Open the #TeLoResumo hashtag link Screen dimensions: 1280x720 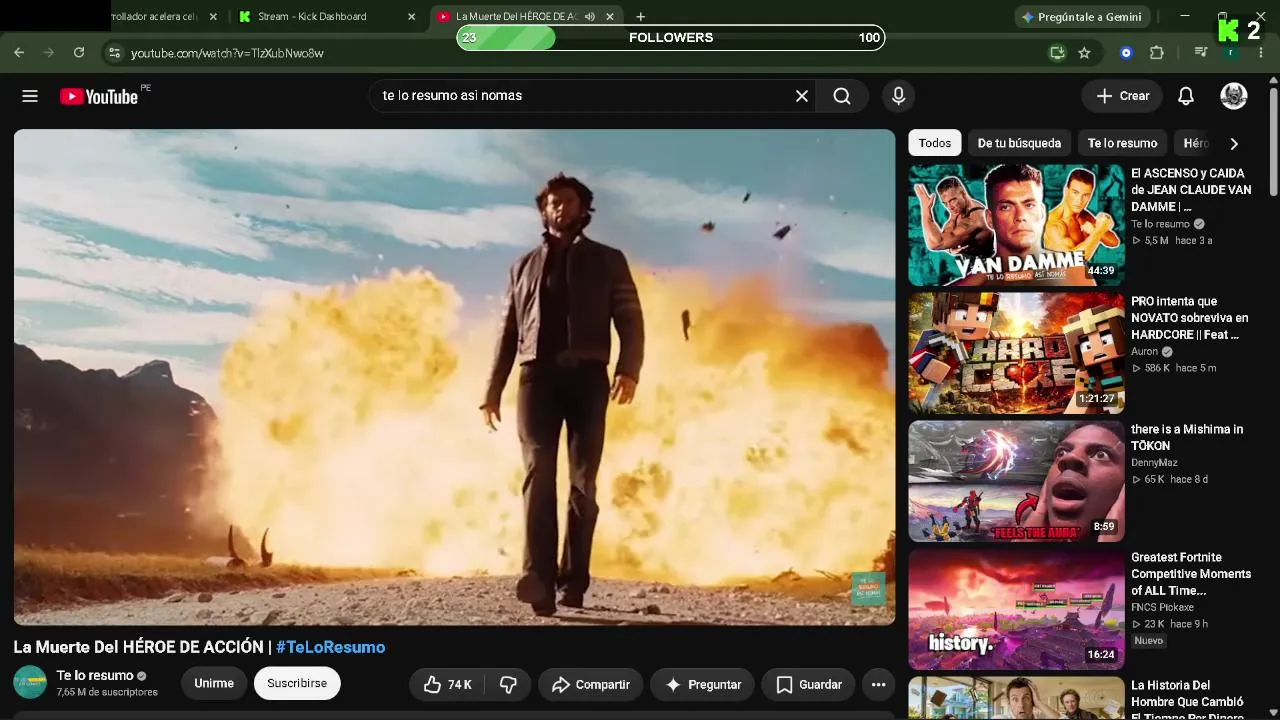(x=330, y=647)
